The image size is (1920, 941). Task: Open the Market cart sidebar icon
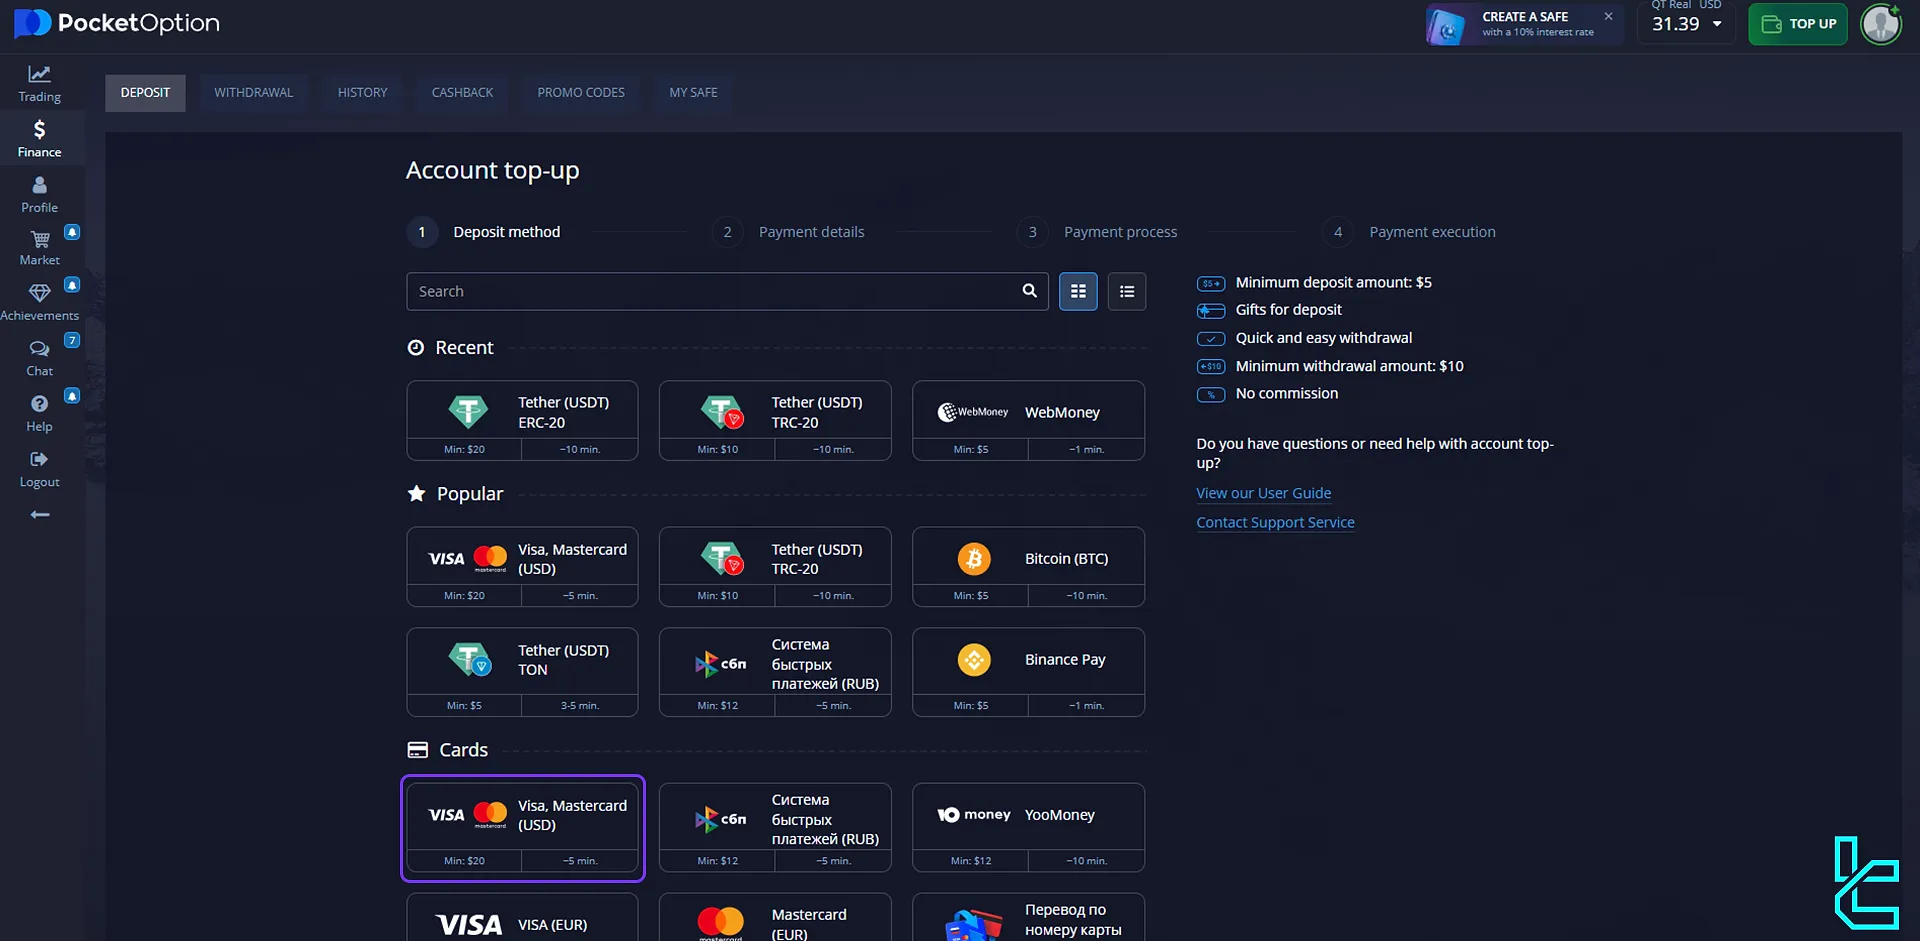(39, 240)
